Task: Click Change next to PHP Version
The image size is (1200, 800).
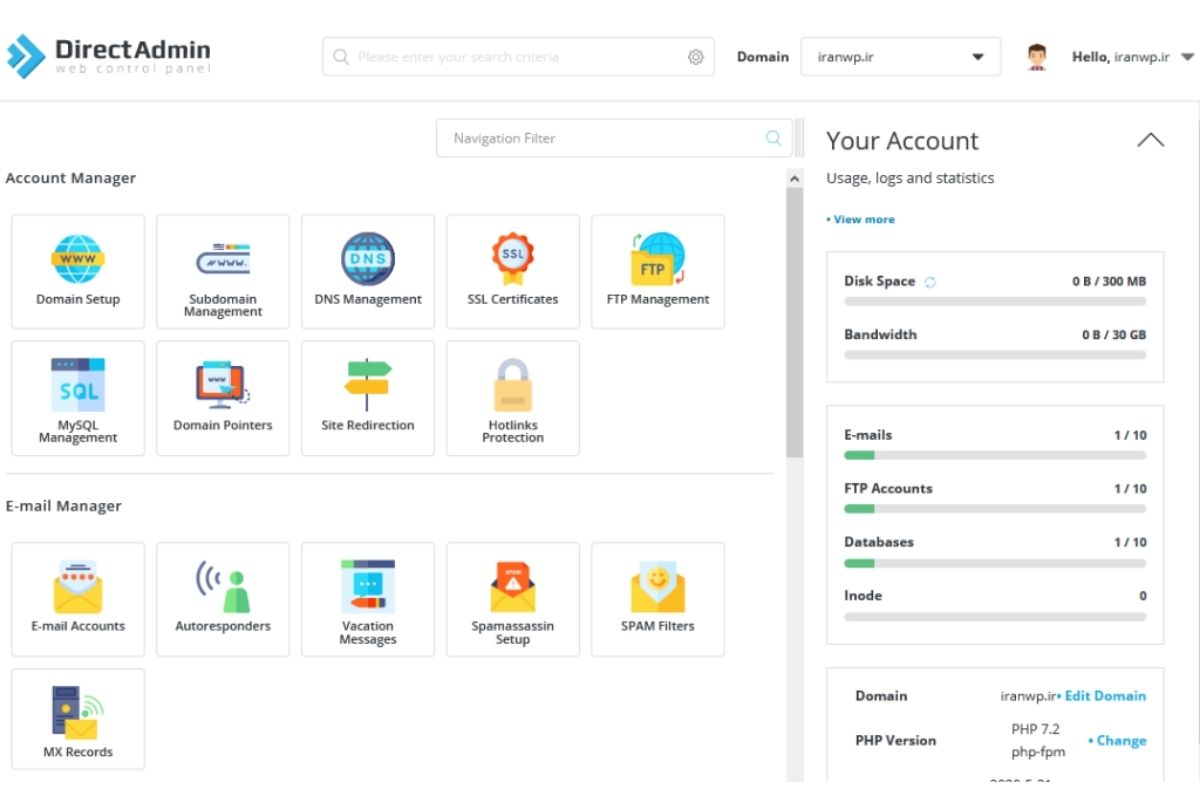Action: pos(1118,741)
